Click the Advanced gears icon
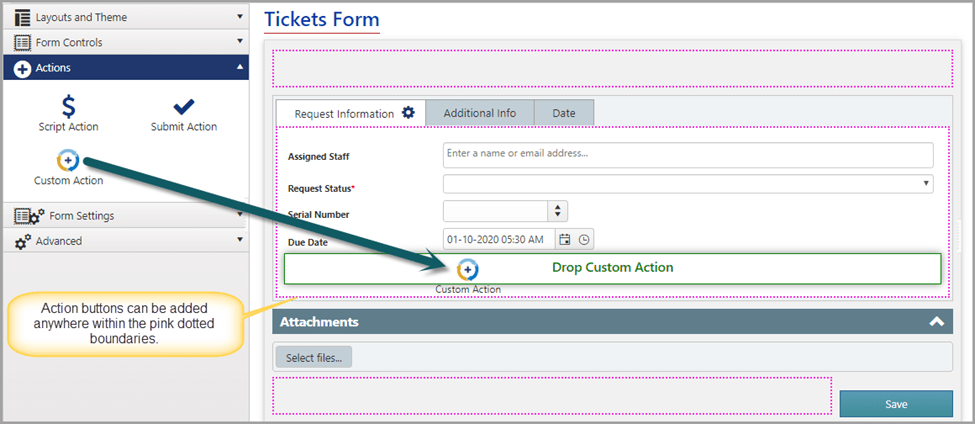This screenshot has width=975, height=424. (22, 241)
